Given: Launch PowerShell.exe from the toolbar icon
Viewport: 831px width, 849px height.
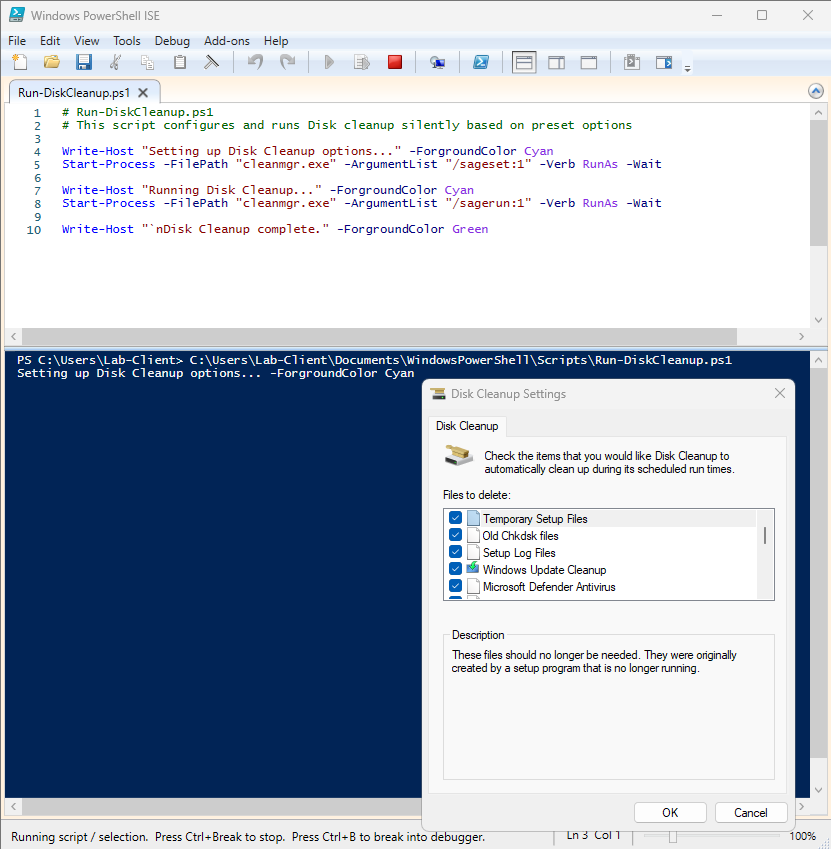Looking at the screenshot, I should point(481,61).
